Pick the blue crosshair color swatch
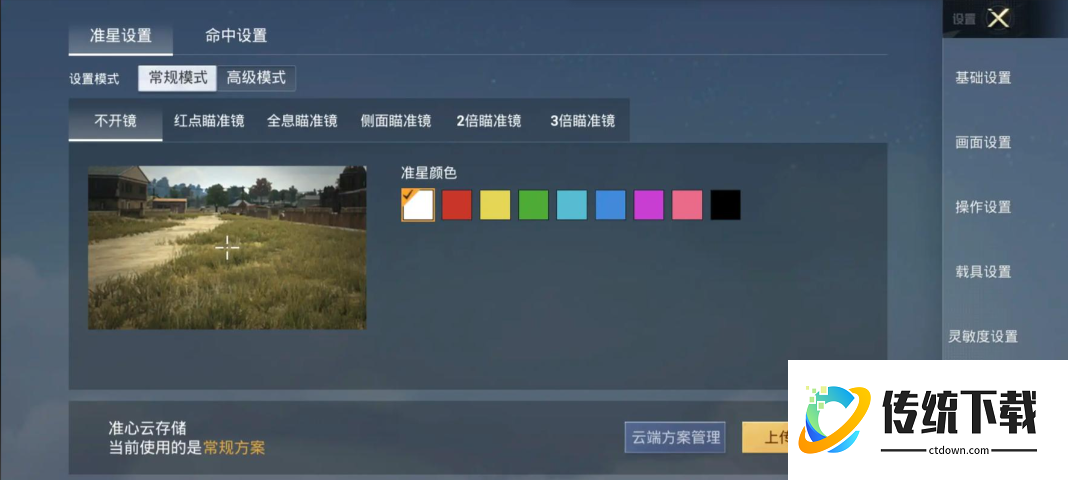Image resolution: width=1068 pixels, height=480 pixels. pos(610,205)
